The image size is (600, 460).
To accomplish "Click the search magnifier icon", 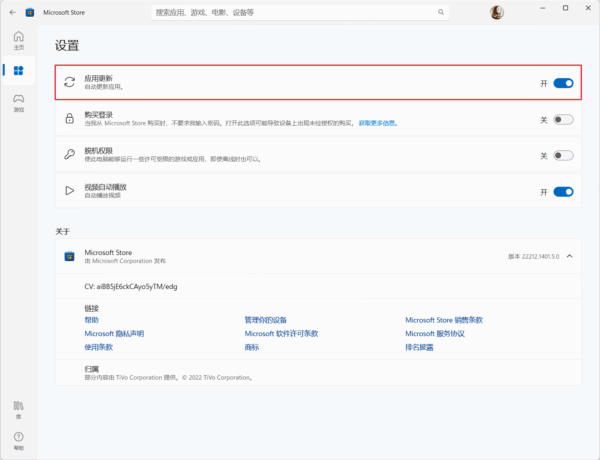I will coord(440,12).
